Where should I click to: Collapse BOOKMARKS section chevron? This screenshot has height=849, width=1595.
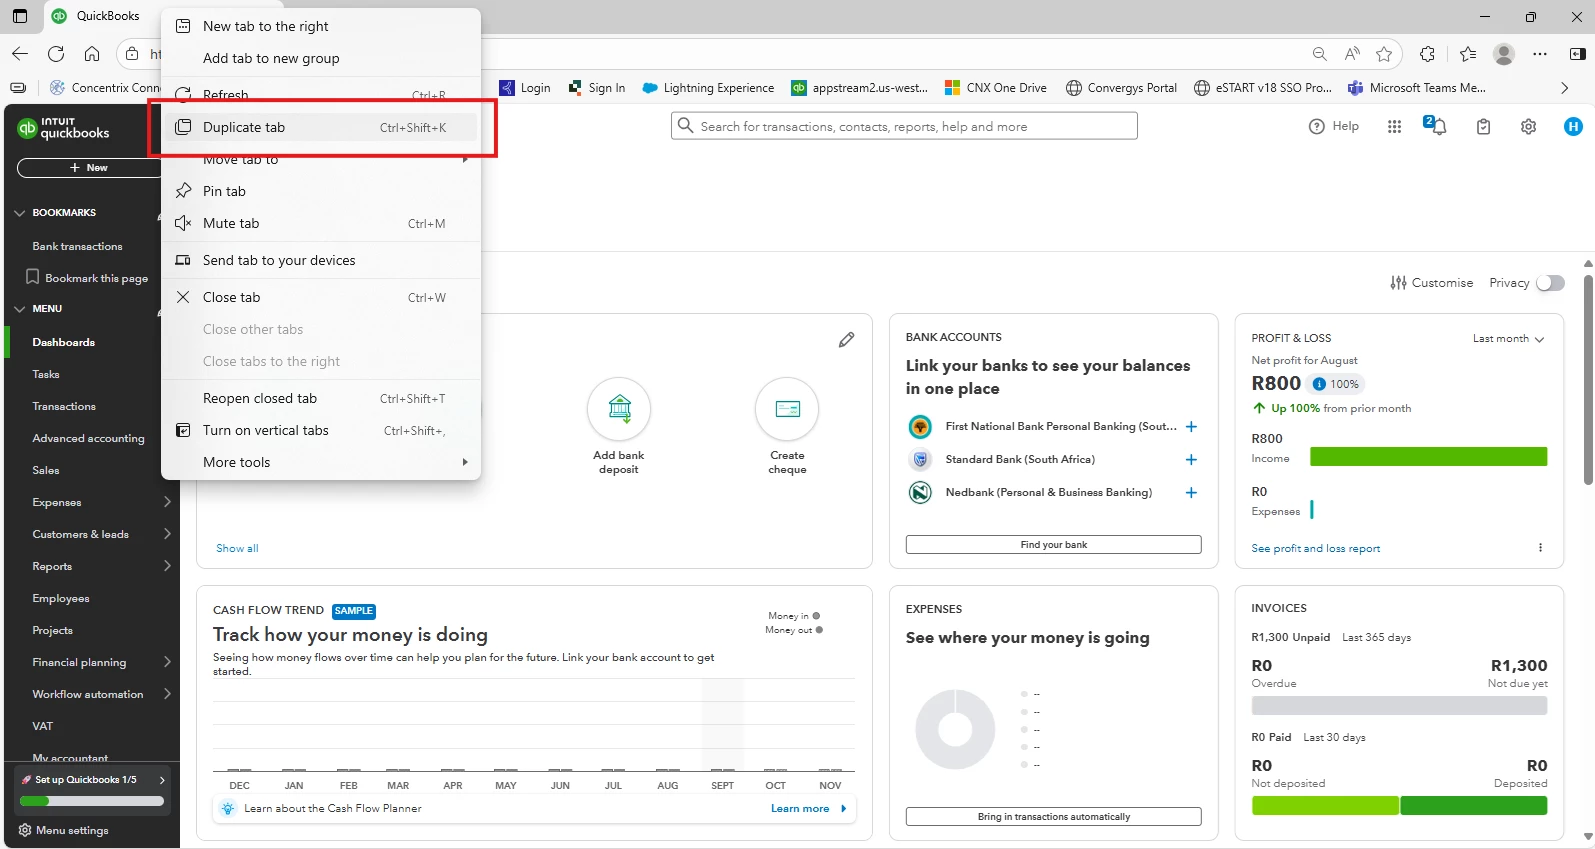(x=19, y=213)
